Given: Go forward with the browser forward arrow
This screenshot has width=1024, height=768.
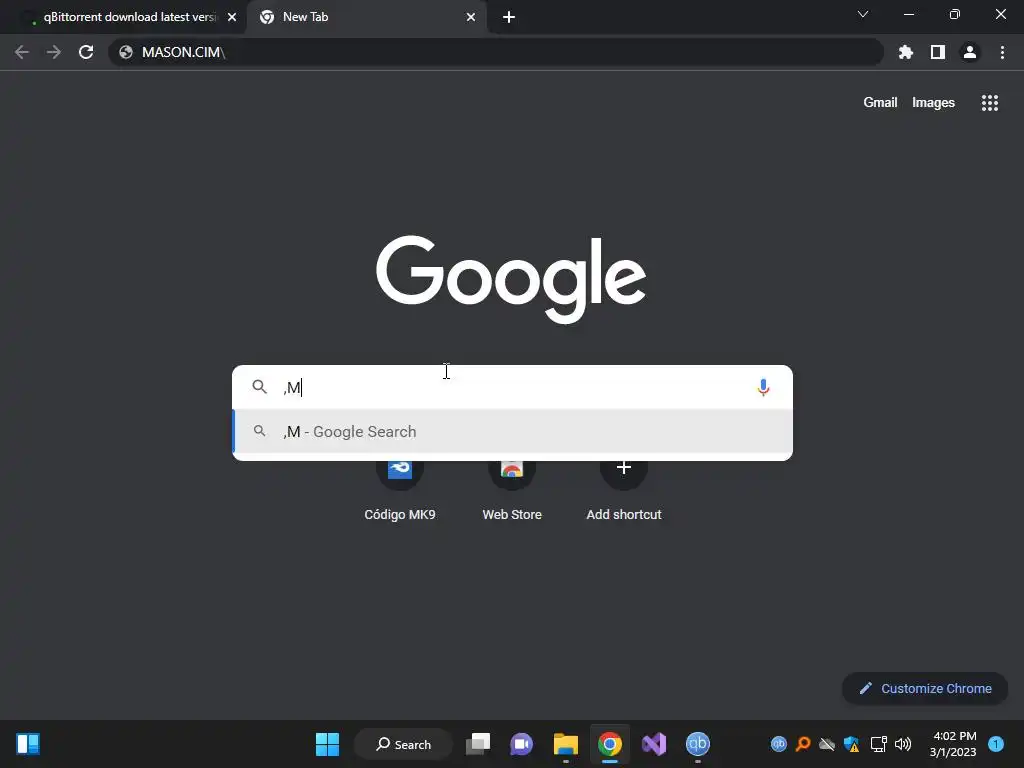Looking at the screenshot, I should [x=54, y=52].
